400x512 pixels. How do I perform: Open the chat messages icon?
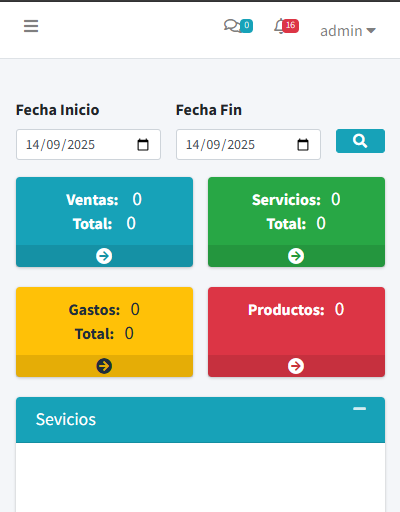[x=232, y=26]
